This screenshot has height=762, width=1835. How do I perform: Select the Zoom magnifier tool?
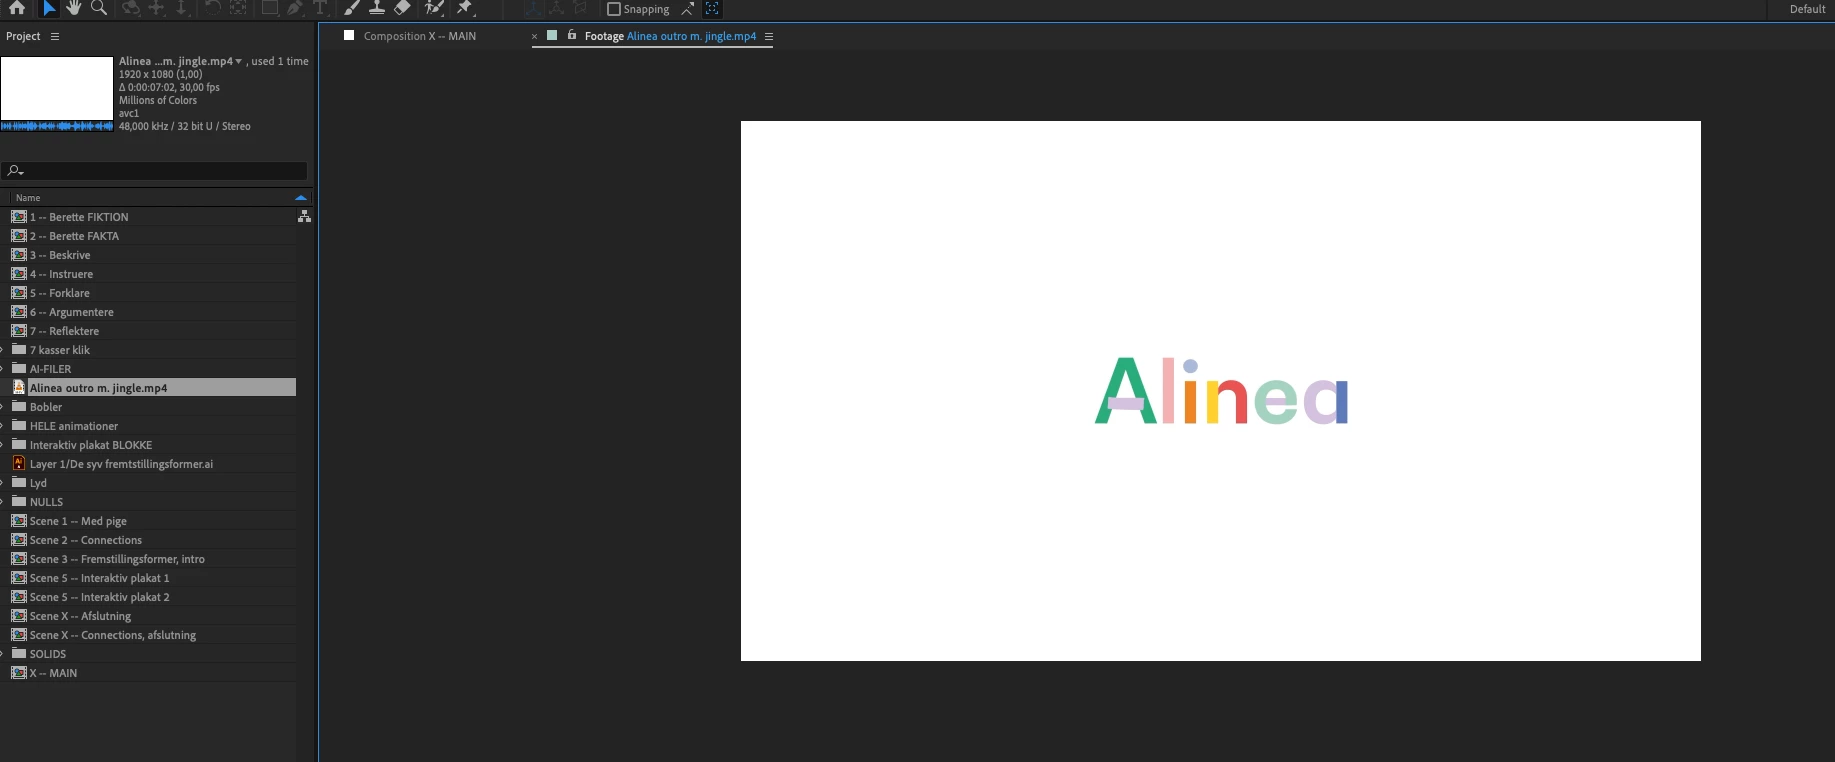[x=99, y=8]
